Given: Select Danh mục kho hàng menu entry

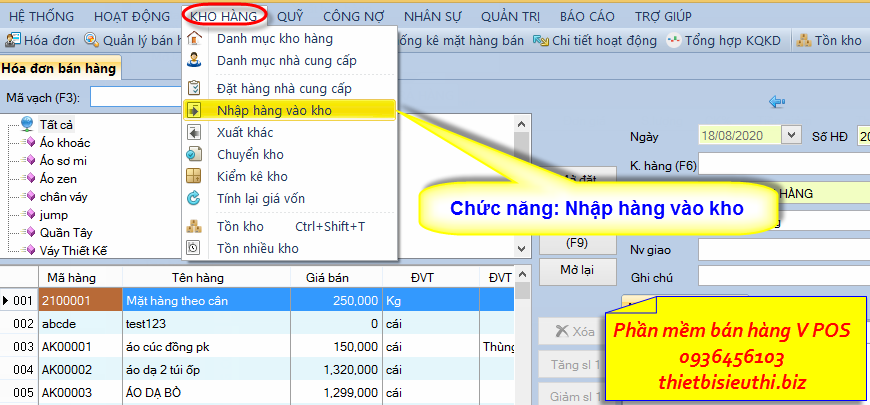Looking at the screenshot, I should tap(274, 39).
